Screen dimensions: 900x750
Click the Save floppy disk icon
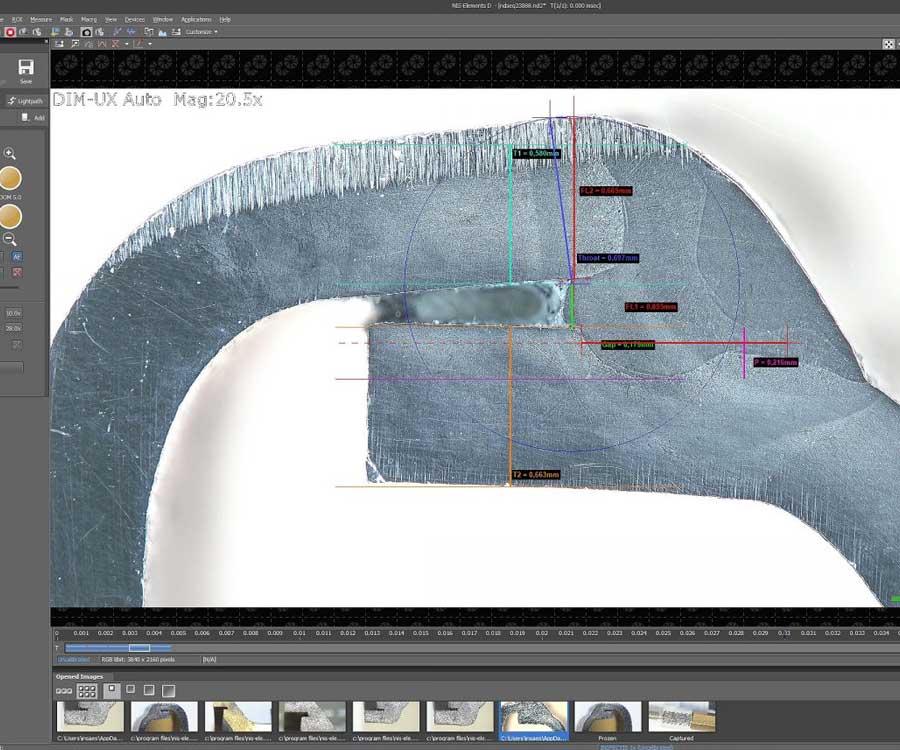pos(26,67)
